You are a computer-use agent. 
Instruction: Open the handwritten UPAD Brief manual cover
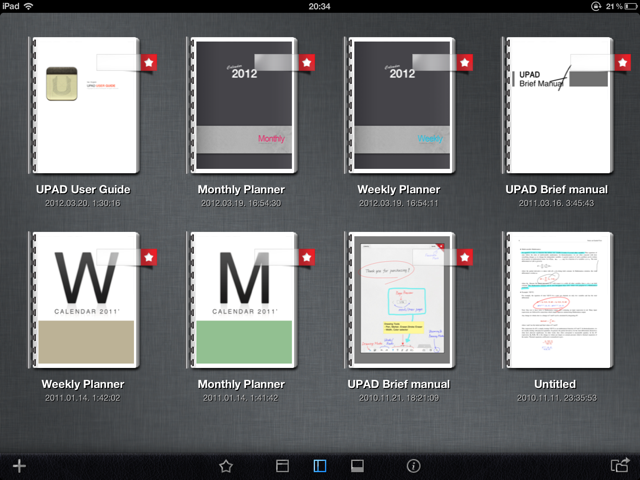click(400, 300)
